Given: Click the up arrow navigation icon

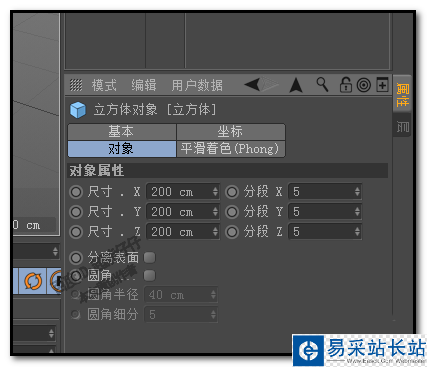Looking at the screenshot, I should pyautogui.click(x=296, y=85).
